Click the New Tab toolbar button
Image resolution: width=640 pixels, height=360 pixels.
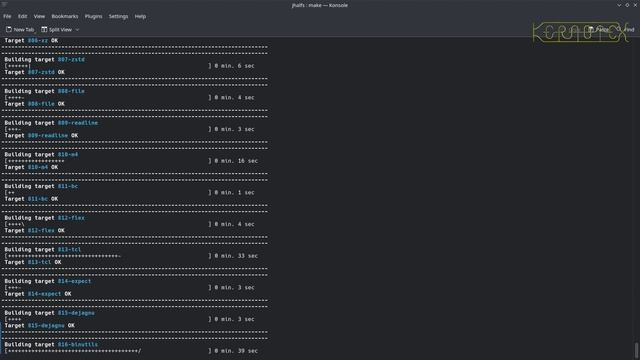point(20,29)
